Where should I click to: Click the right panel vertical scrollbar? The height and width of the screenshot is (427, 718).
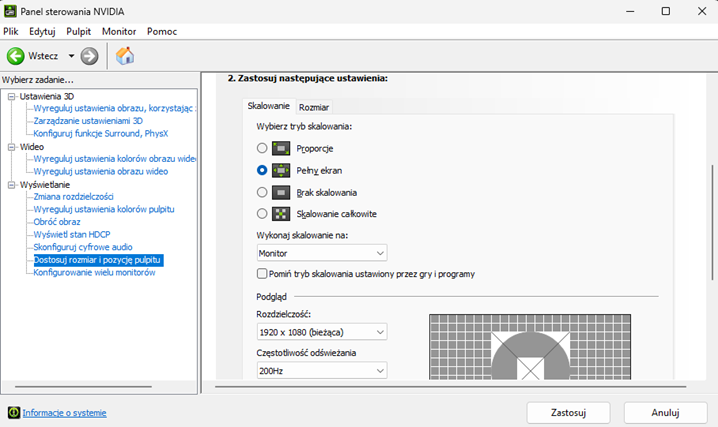pos(712,222)
